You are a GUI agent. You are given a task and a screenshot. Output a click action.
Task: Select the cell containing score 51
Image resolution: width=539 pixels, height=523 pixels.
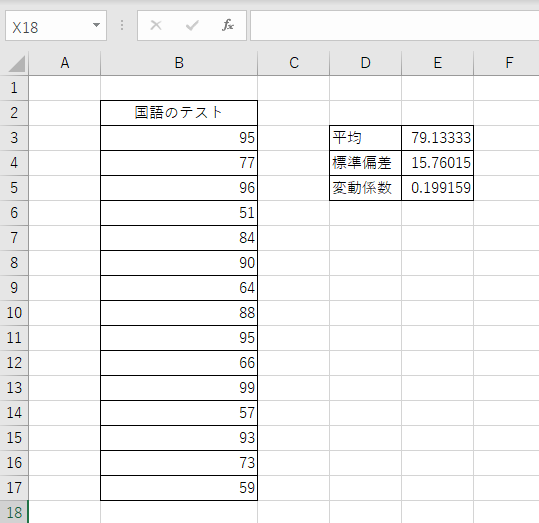click(x=179, y=213)
